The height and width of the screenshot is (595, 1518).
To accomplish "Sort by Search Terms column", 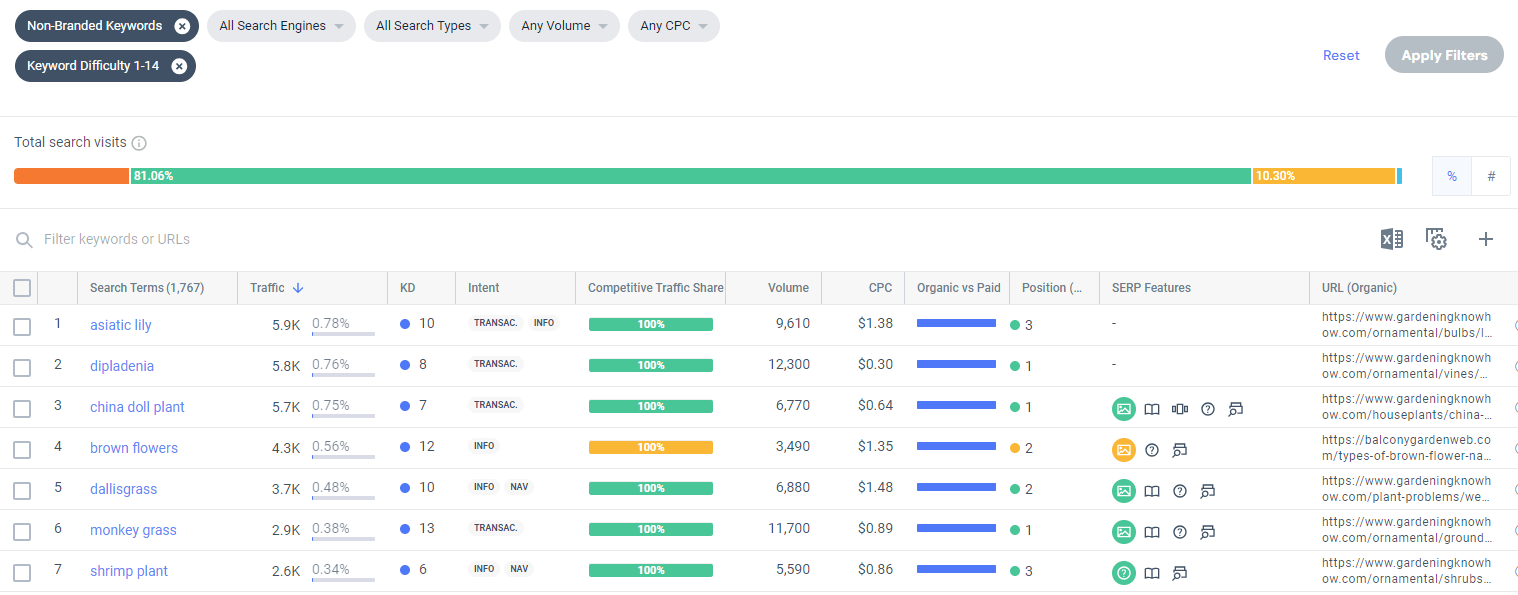I will 147,288.
